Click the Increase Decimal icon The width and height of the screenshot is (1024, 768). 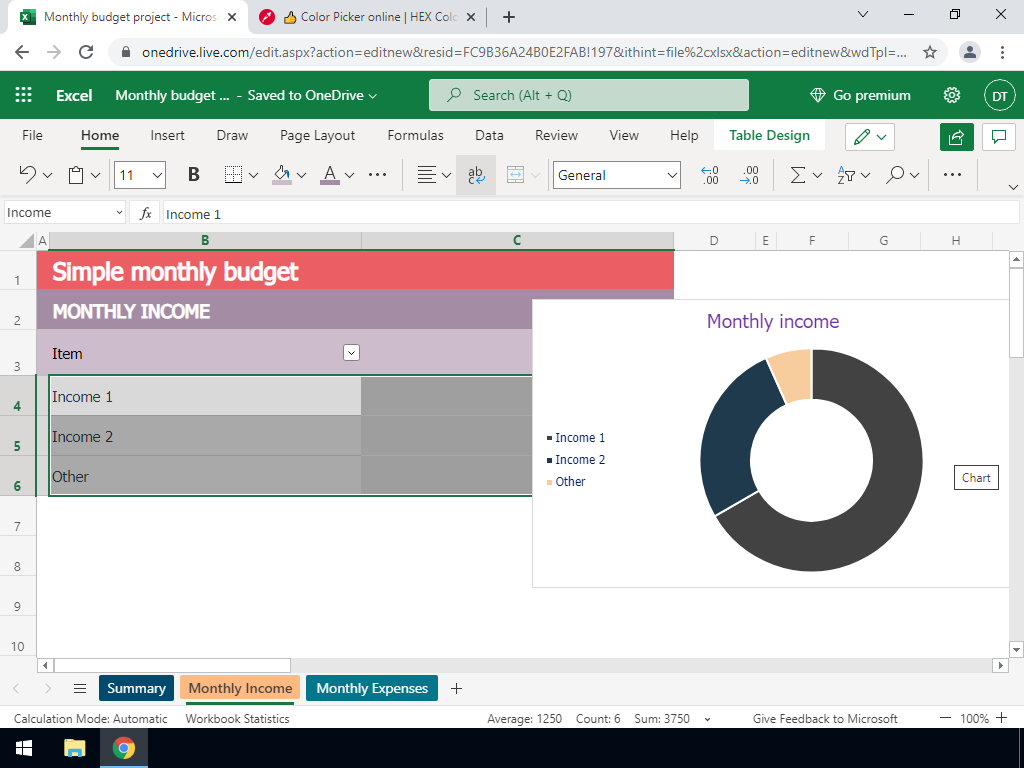click(710, 175)
